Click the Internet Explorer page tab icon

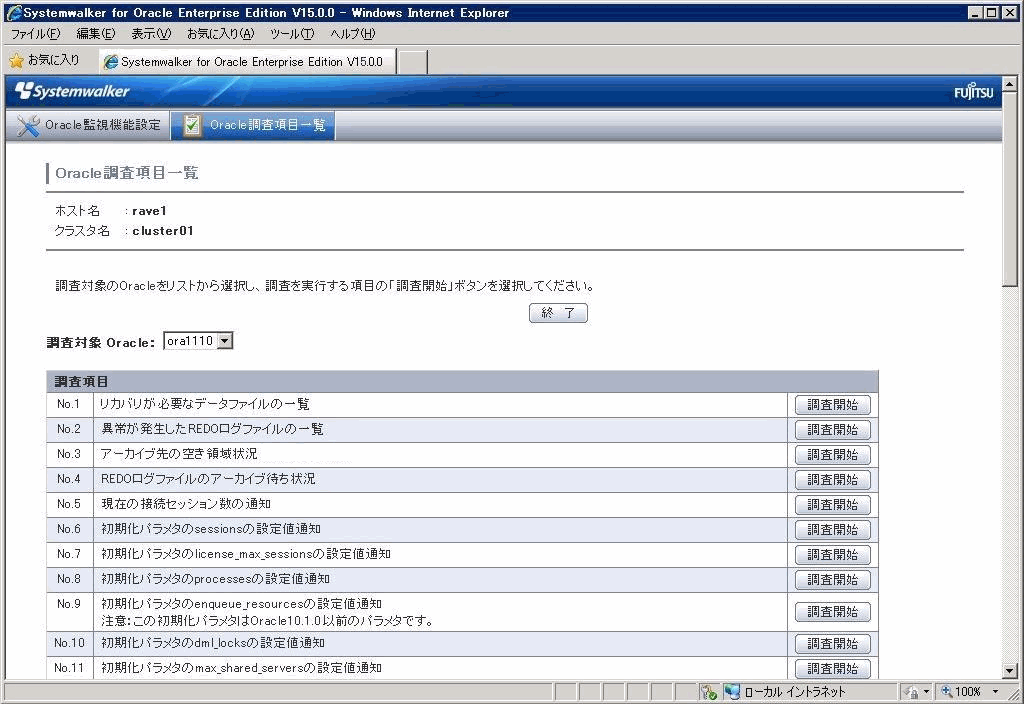tap(111, 61)
